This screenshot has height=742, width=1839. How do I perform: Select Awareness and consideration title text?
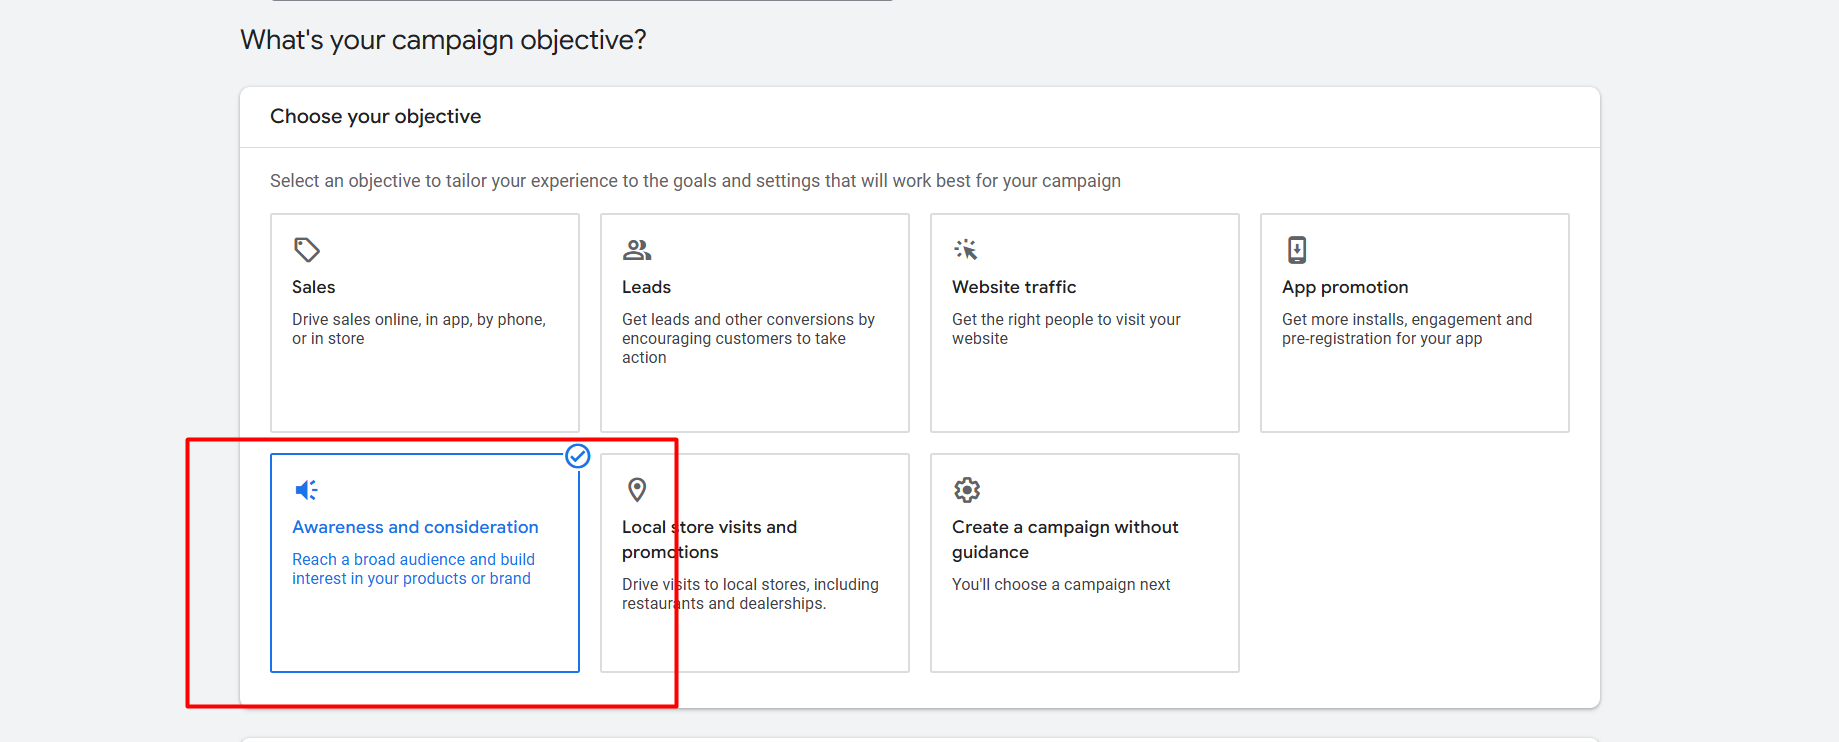coord(415,527)
